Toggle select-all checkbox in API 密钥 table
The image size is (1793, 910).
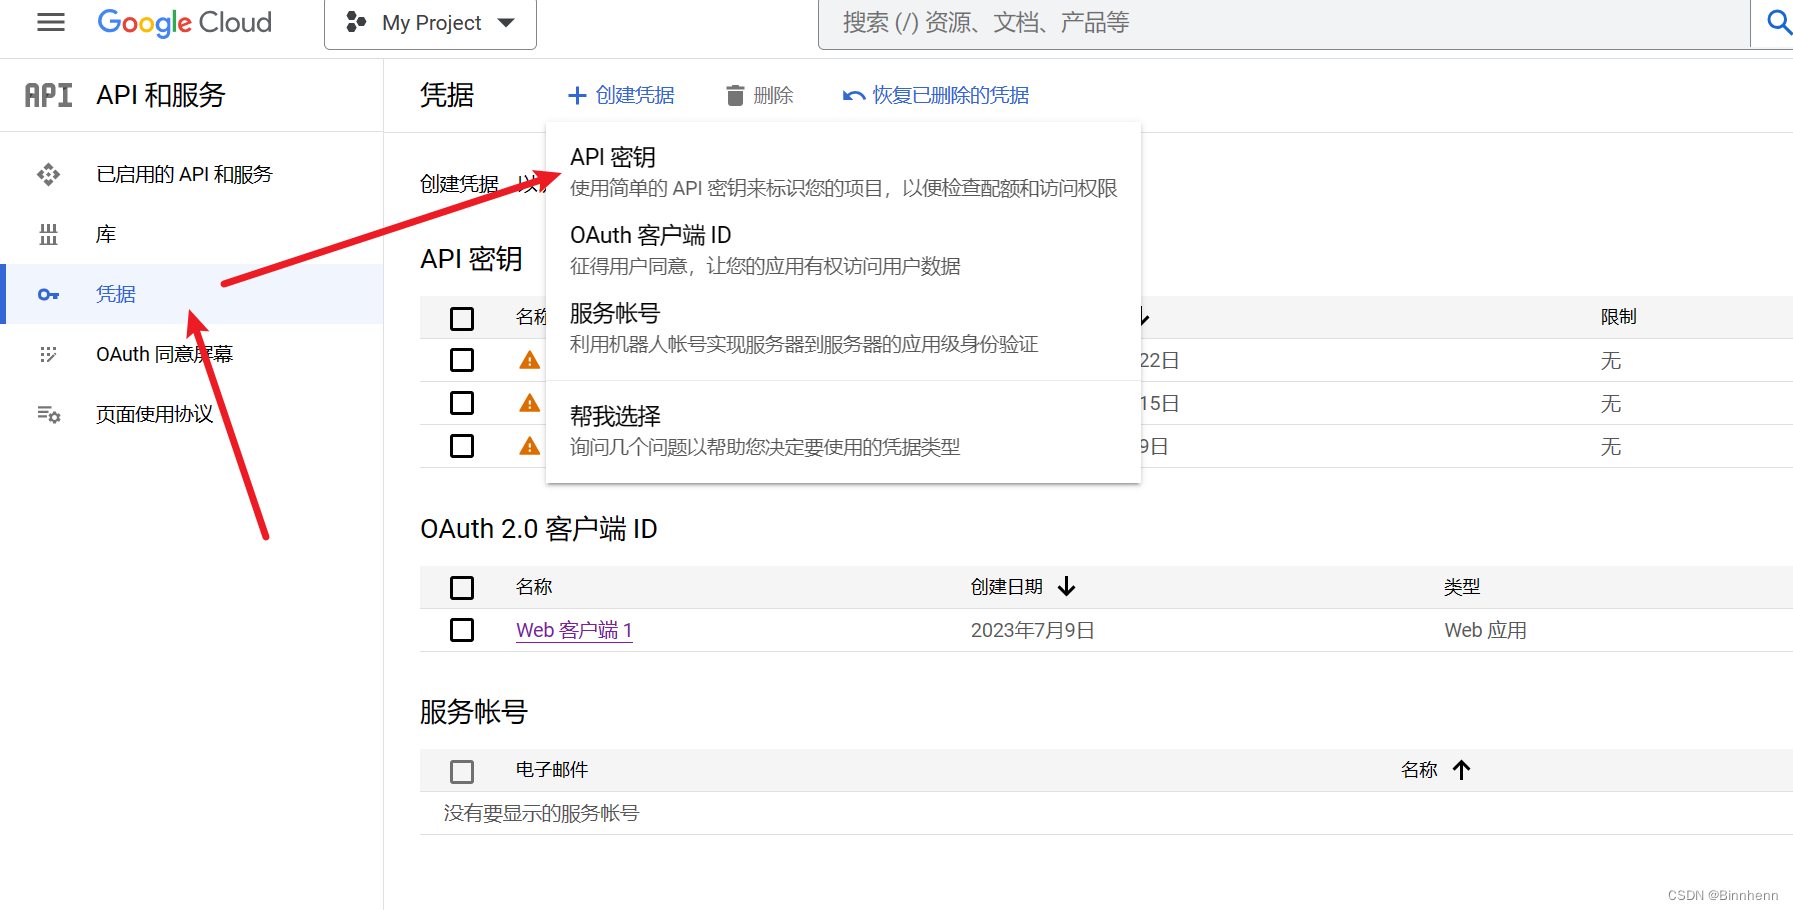point(462,319)
